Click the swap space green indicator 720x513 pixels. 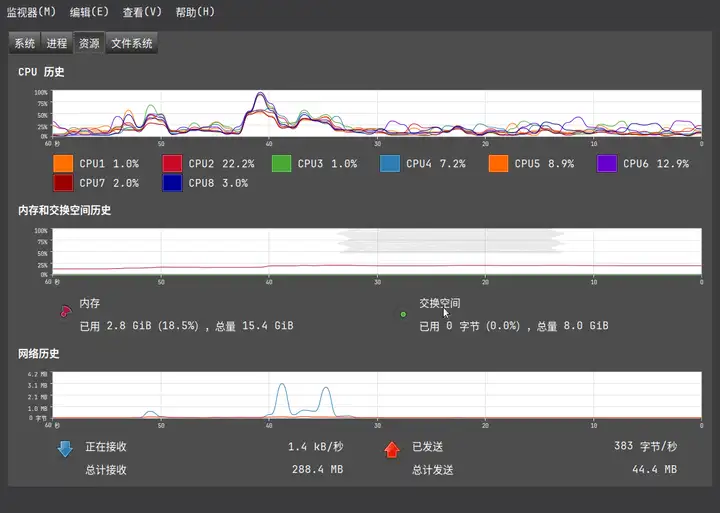click(403, 315)
